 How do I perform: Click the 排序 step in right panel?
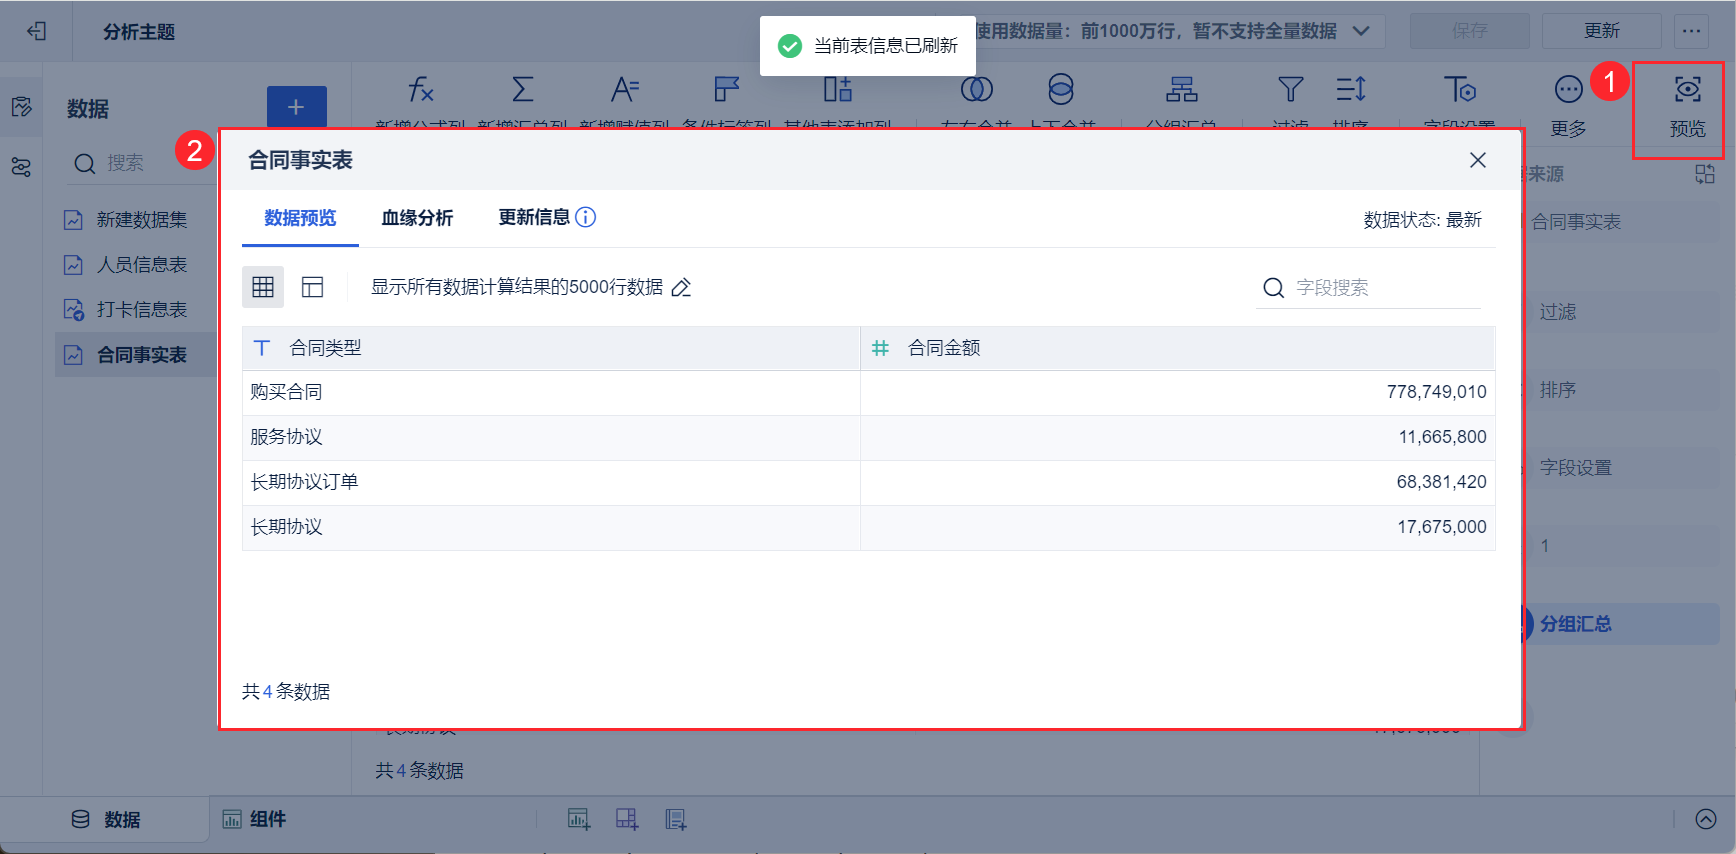[1622, 390]
